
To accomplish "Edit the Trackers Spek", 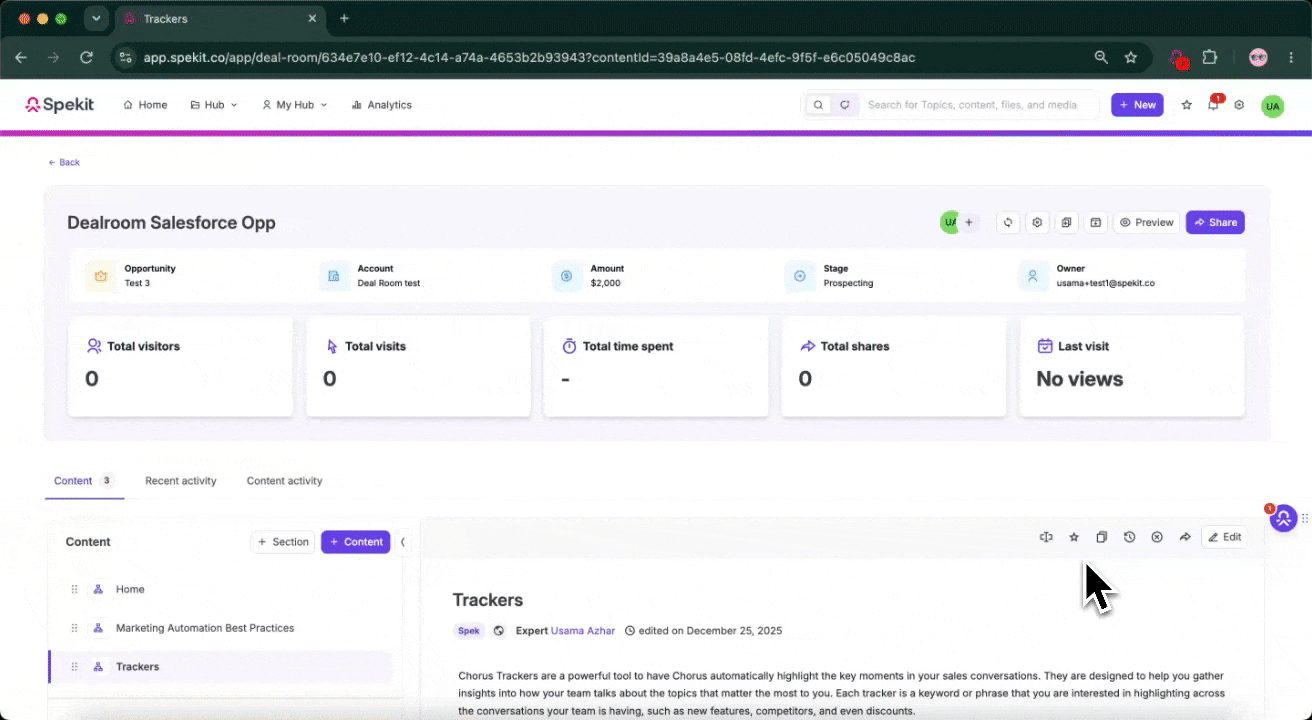I will 1225,537.
